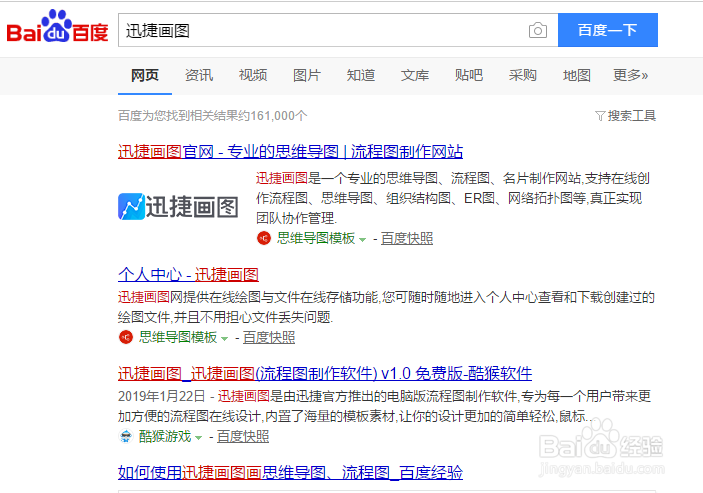Switch to the 资讯 tab
This screenshot has width=703, height=493.
pyautogui.click(x=199, y=75)
